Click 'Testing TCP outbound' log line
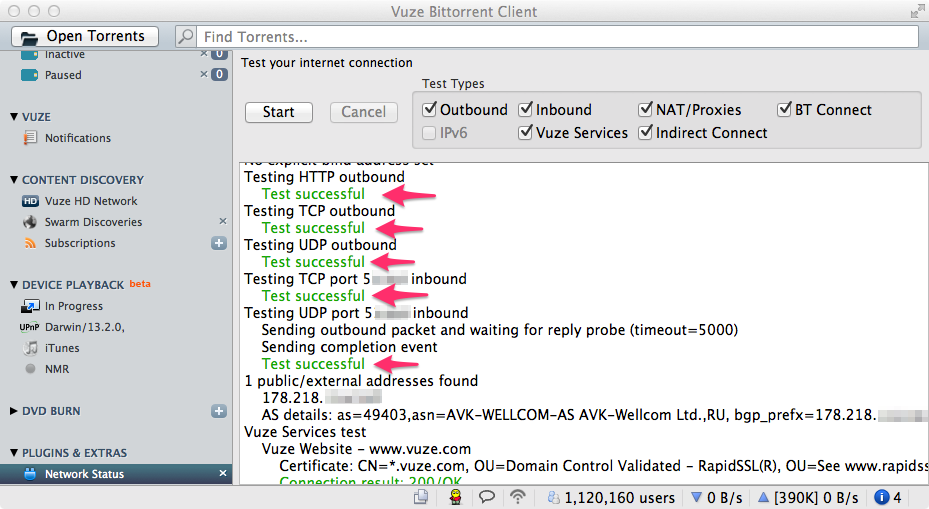Image resolution: width=929 pixels, height=509 pixels. pos(319,211)
